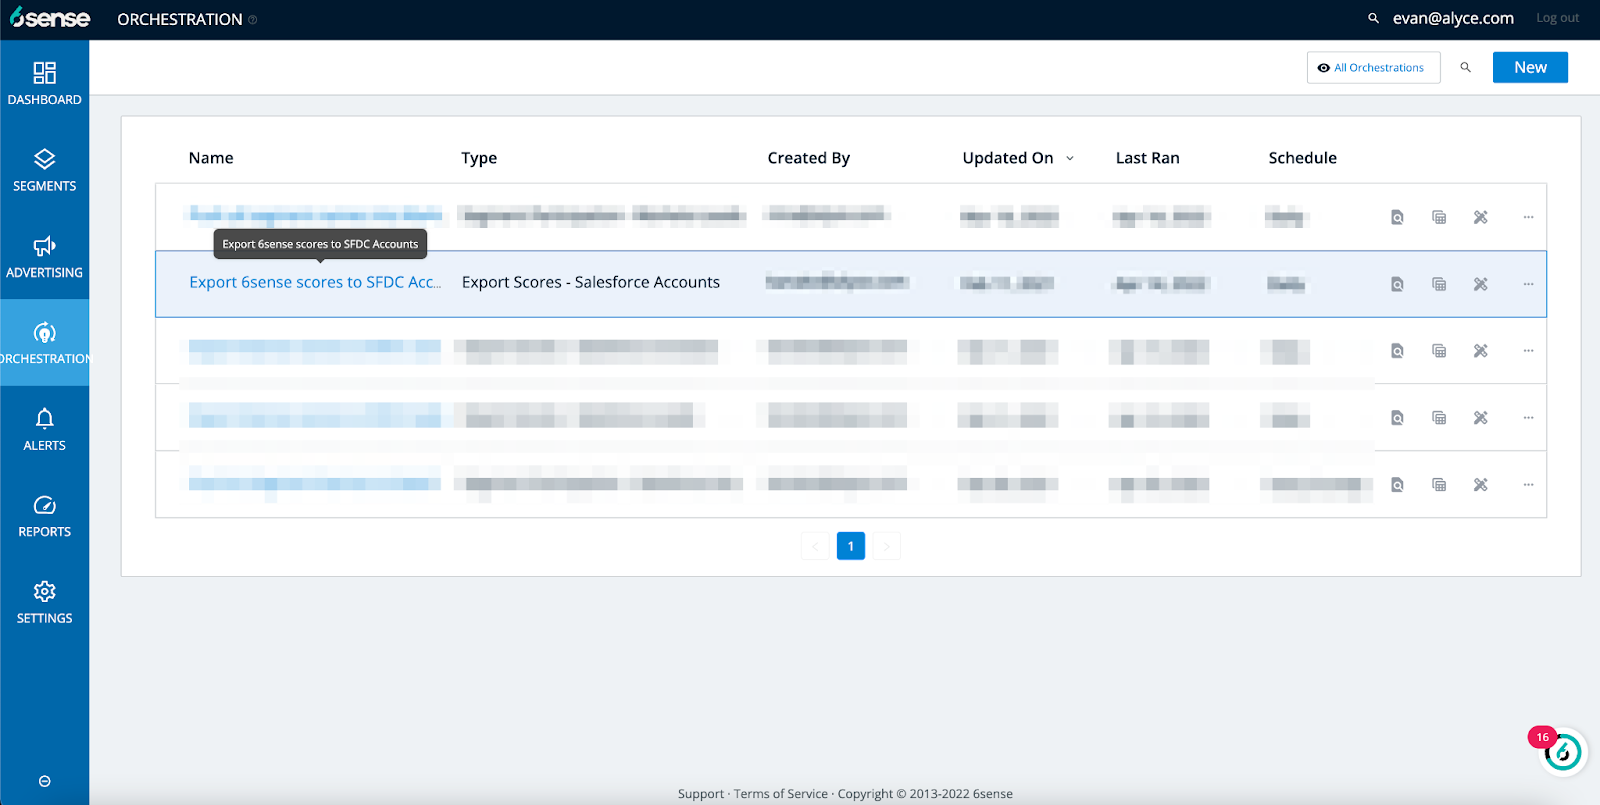Open the three-dot menu of third table row
This screenshot has width=1600, height=805.
[1528, 351]
